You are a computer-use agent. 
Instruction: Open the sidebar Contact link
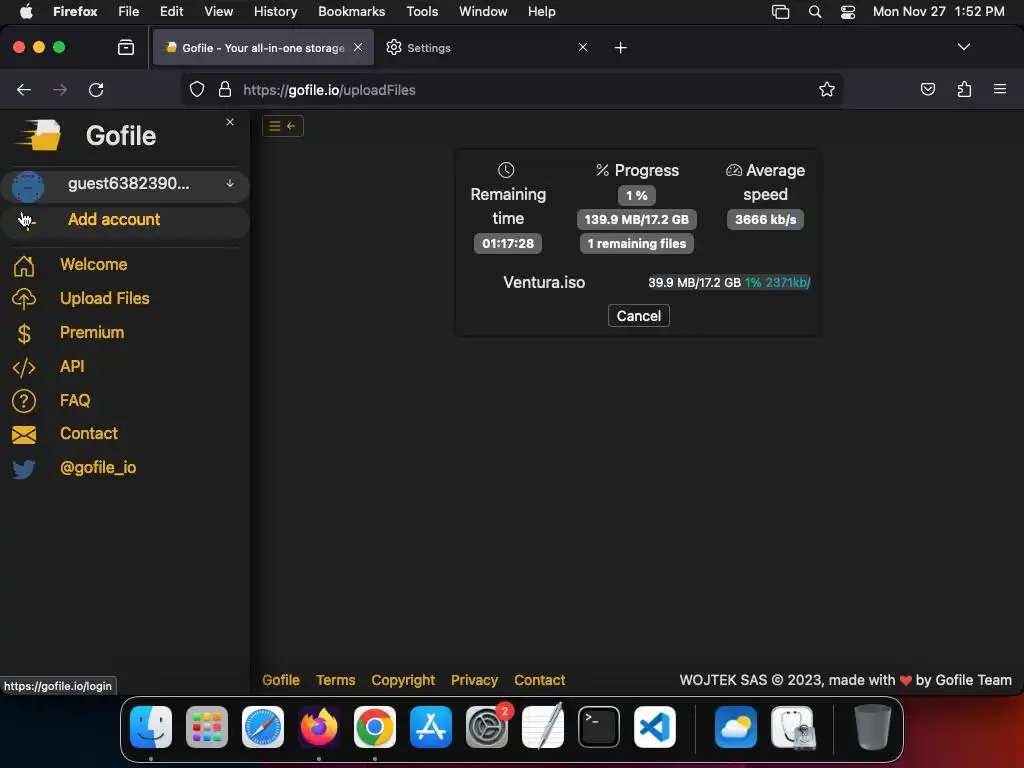click(89, 434)
